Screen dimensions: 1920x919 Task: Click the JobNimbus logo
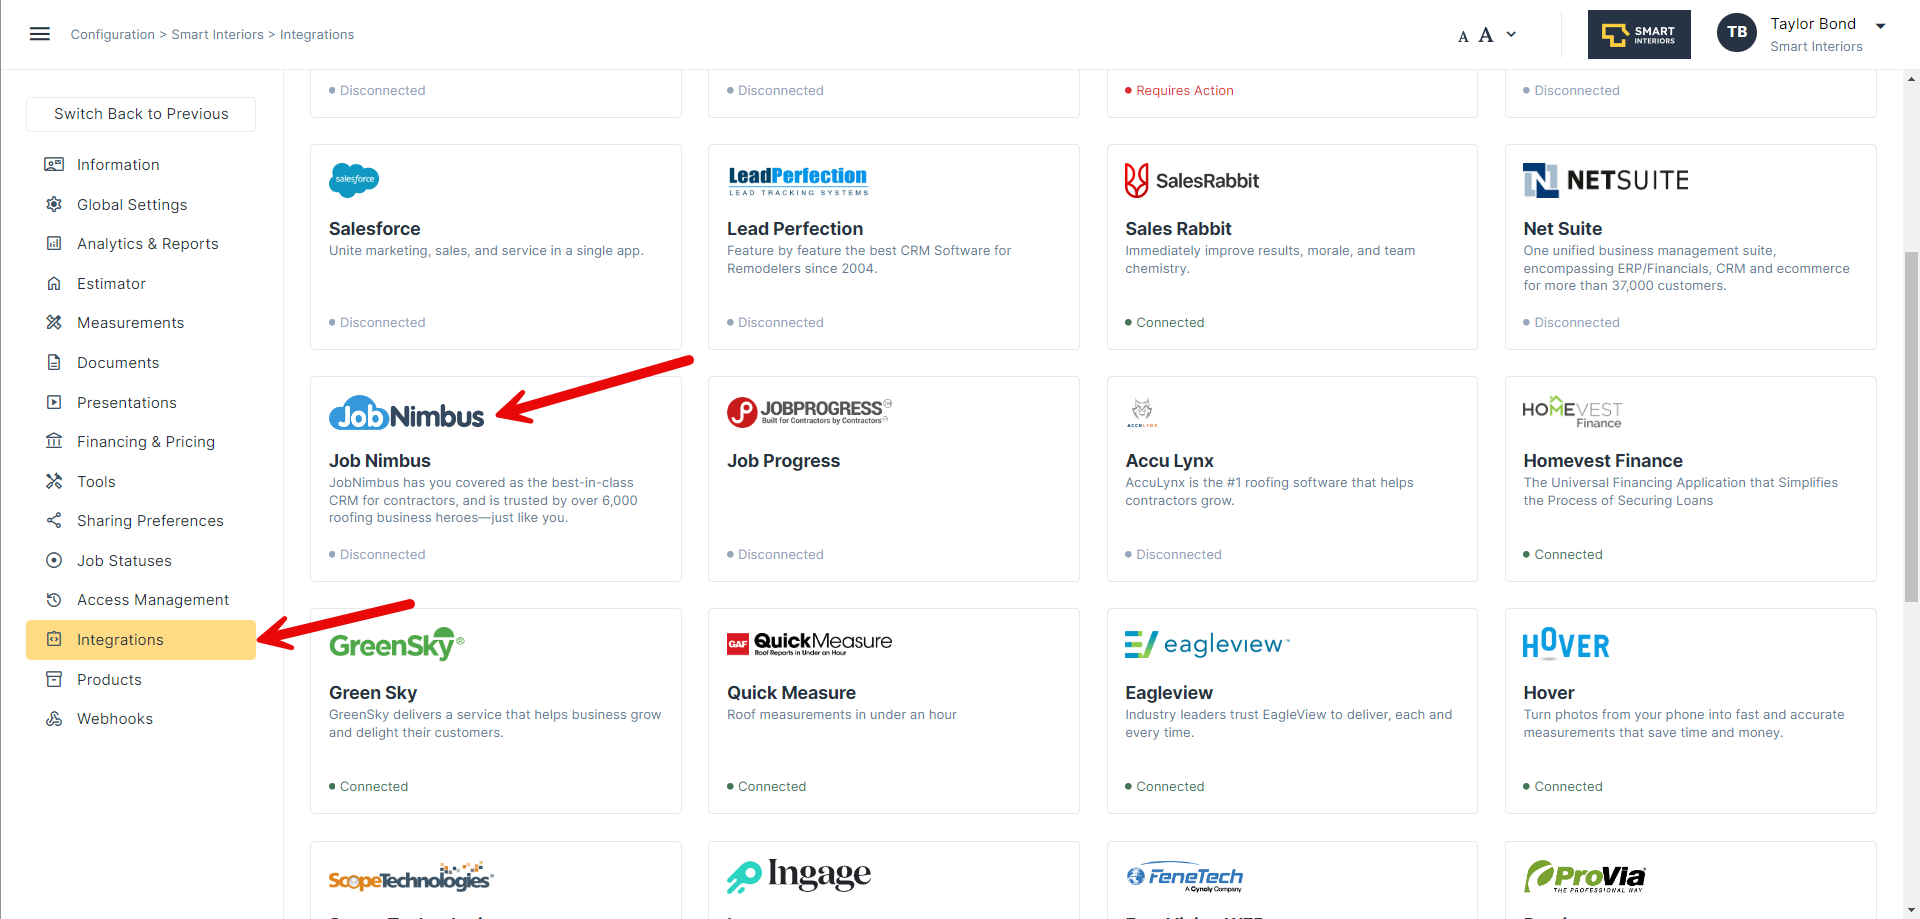click(406, 413)
